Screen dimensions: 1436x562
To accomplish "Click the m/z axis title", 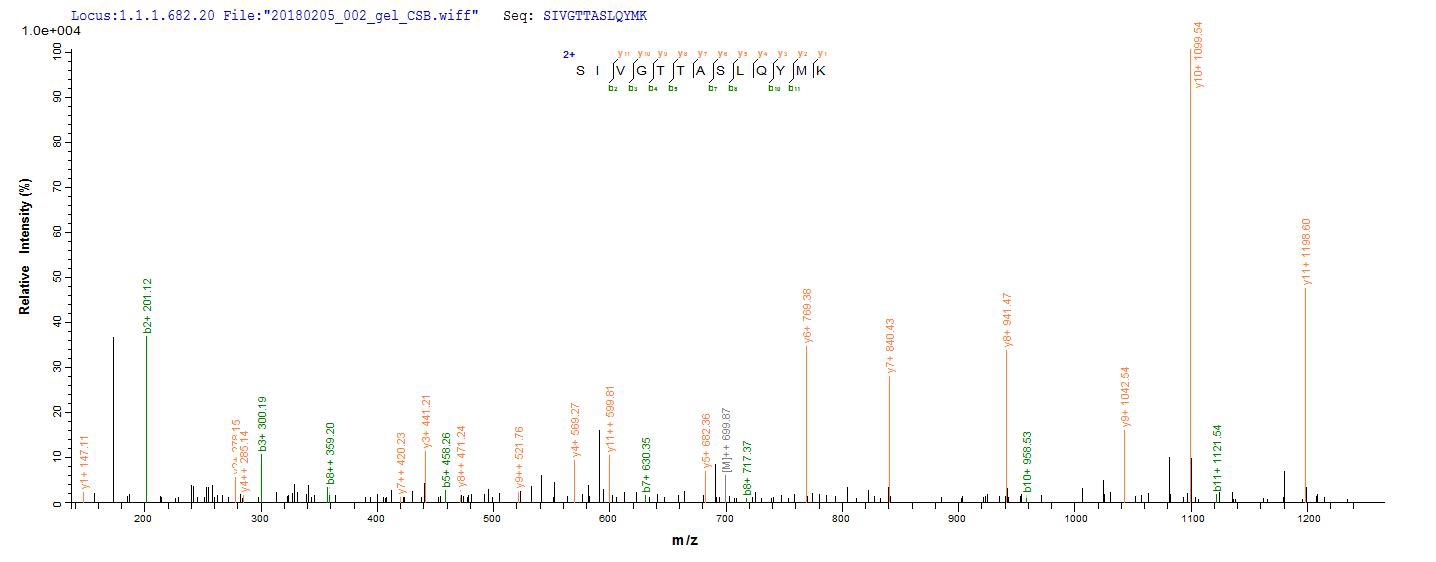I will 685,541.
